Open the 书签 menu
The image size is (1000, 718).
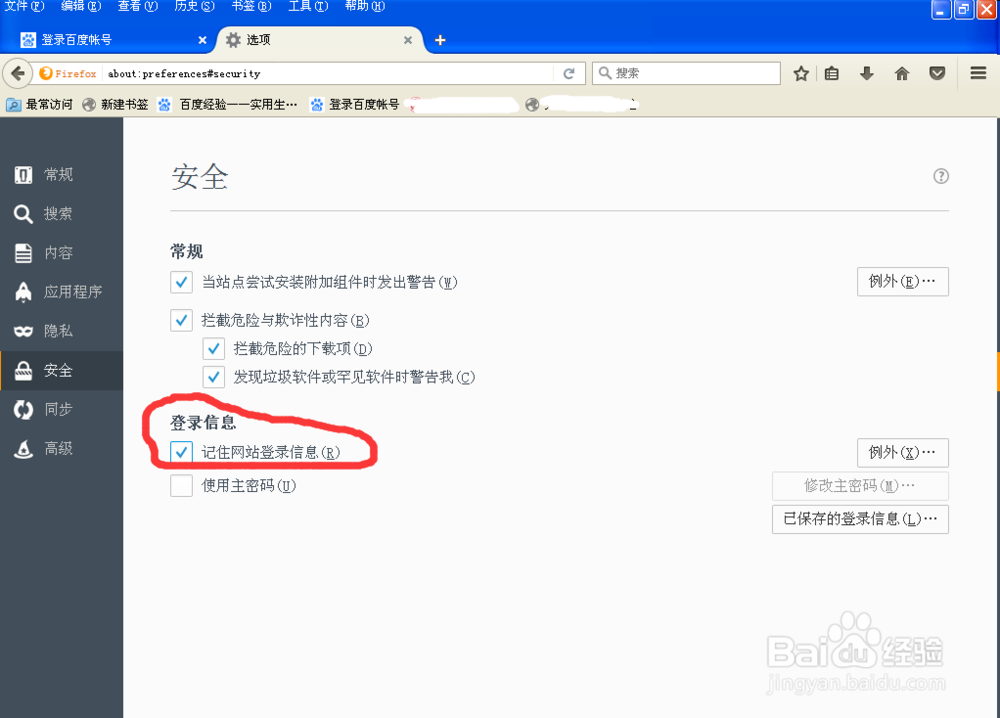point(251,6)
